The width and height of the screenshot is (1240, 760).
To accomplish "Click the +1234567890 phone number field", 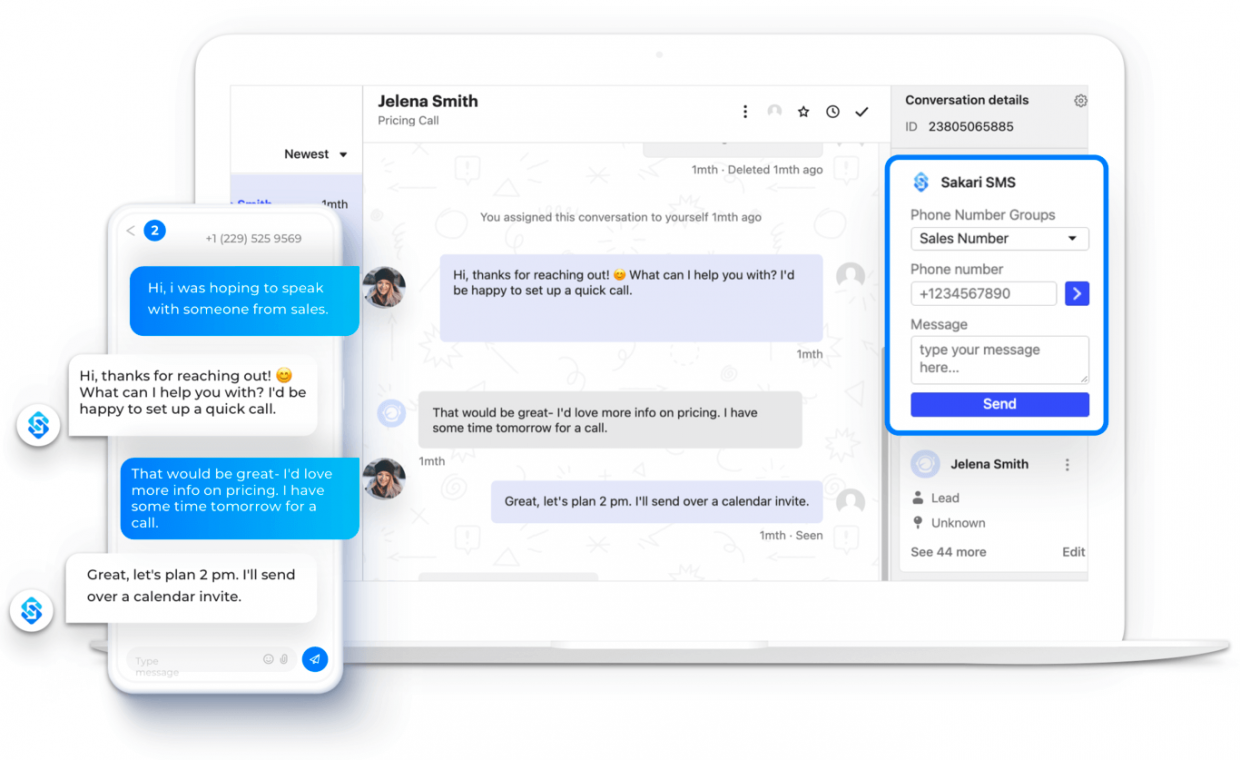I will pos(983,293).
